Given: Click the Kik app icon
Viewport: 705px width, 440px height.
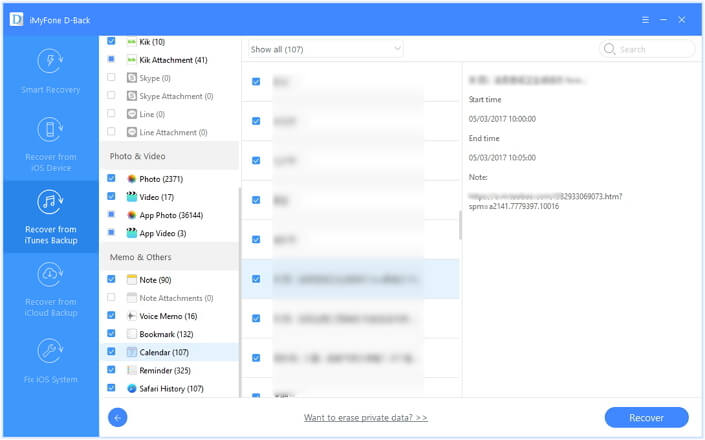Looking at the screenshot, I should pyautogui.click(x=131, y=42).
